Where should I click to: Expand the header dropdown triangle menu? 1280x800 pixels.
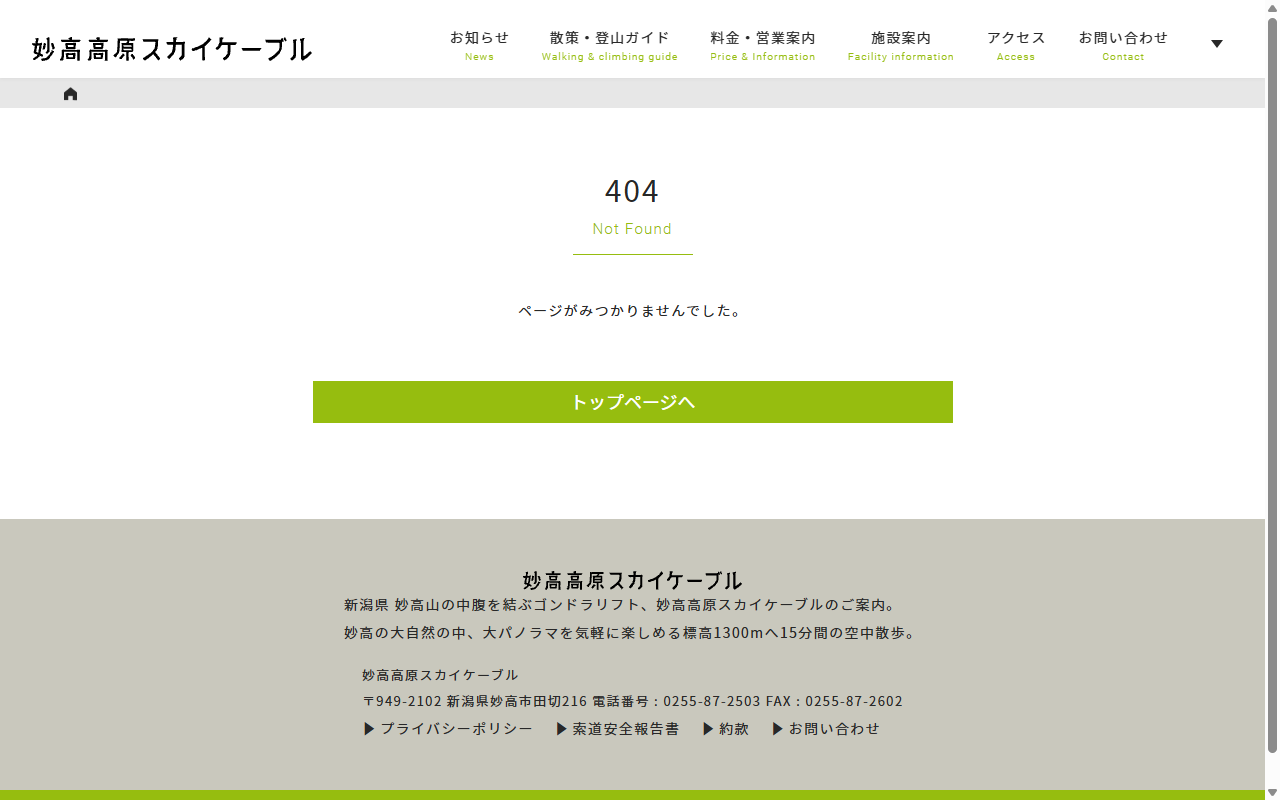(x=1217, y=44)
